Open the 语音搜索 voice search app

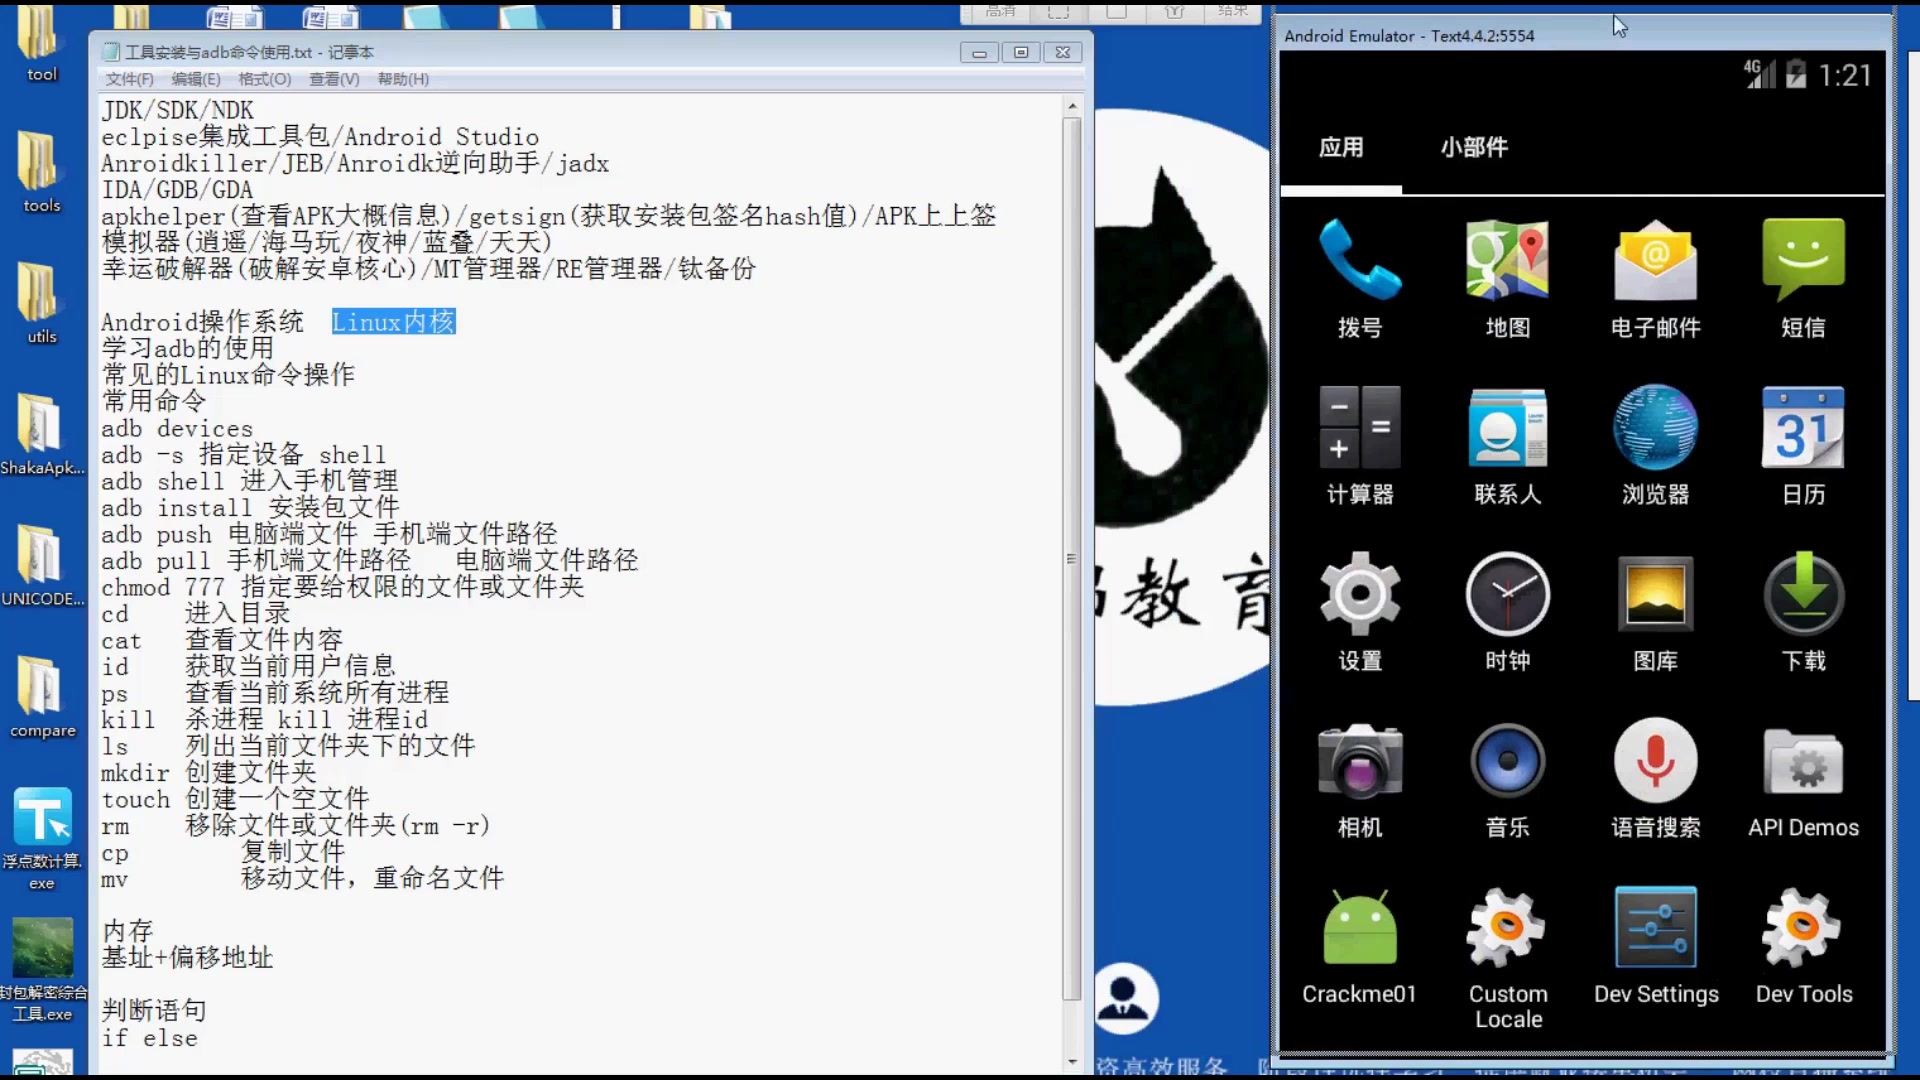pyautogui.click(x=1654, y=761)
